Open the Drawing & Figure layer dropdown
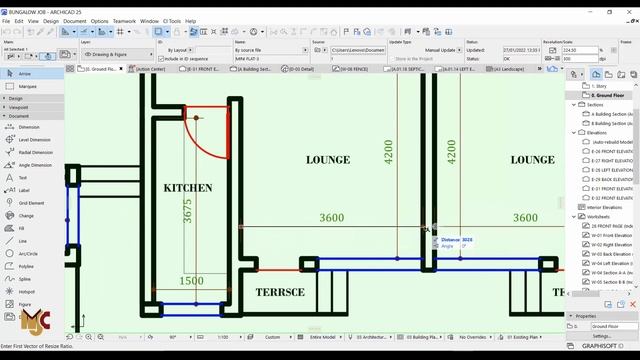This screenshot has width=640, height=360. pos(118,54)
